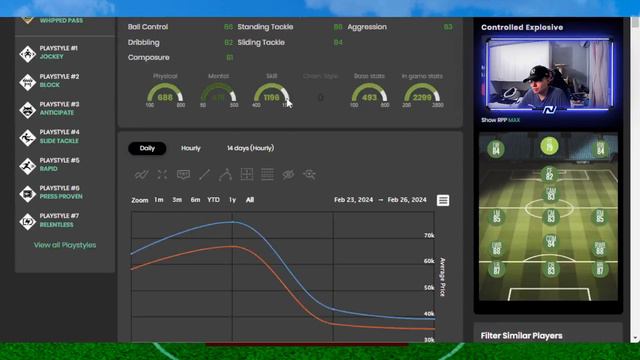Select the LWB 88 position on pitch
Screen dimensions: 640x360
(496, 248)
